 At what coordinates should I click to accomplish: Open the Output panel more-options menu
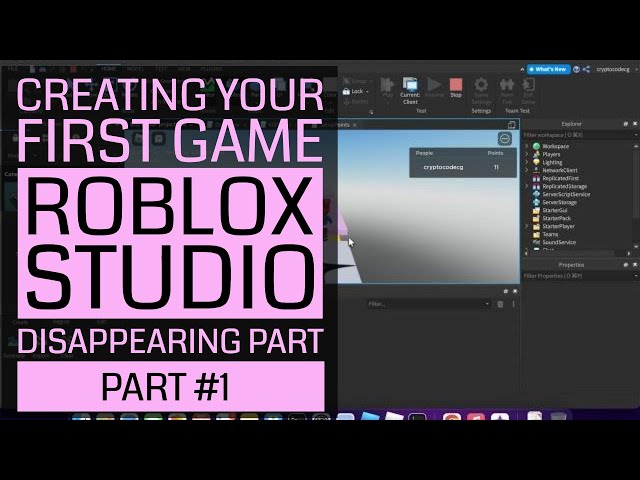click(x=513, y=304)
